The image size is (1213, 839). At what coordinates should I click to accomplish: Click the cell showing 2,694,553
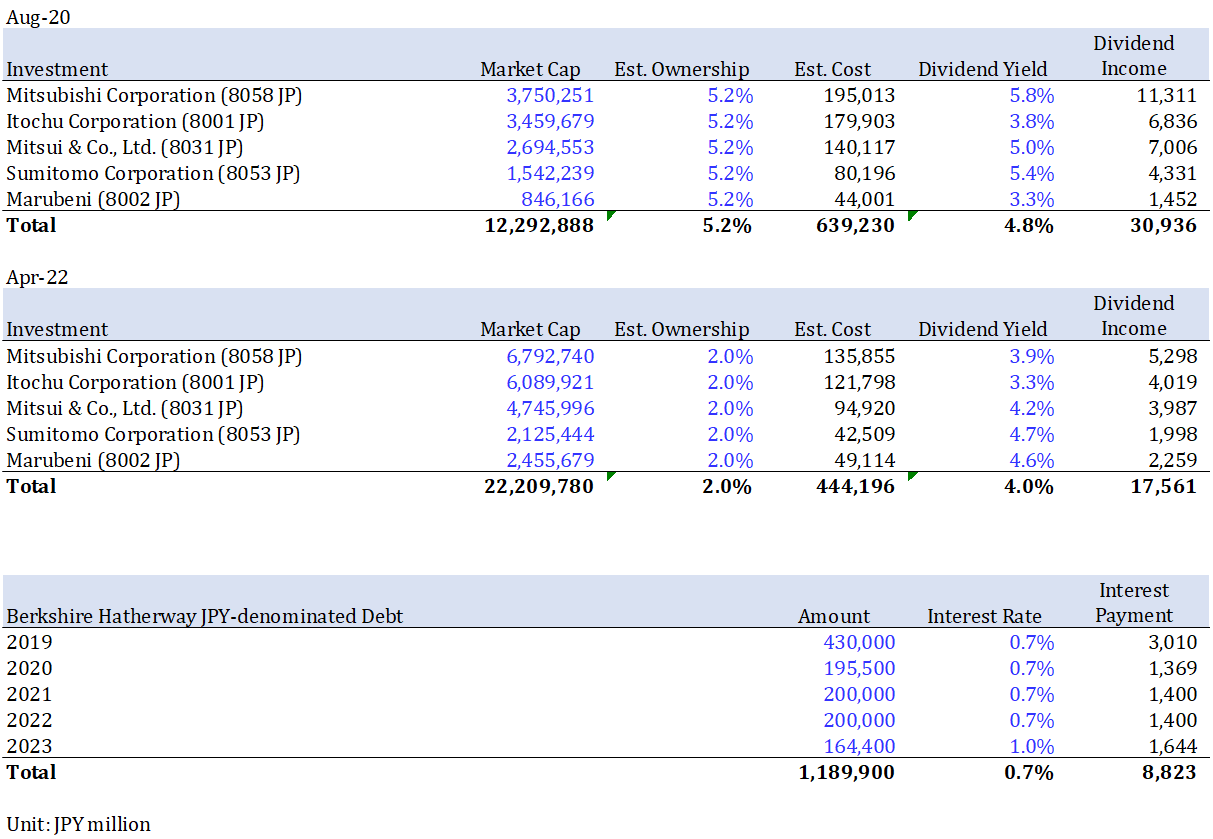tap(550, 147)
